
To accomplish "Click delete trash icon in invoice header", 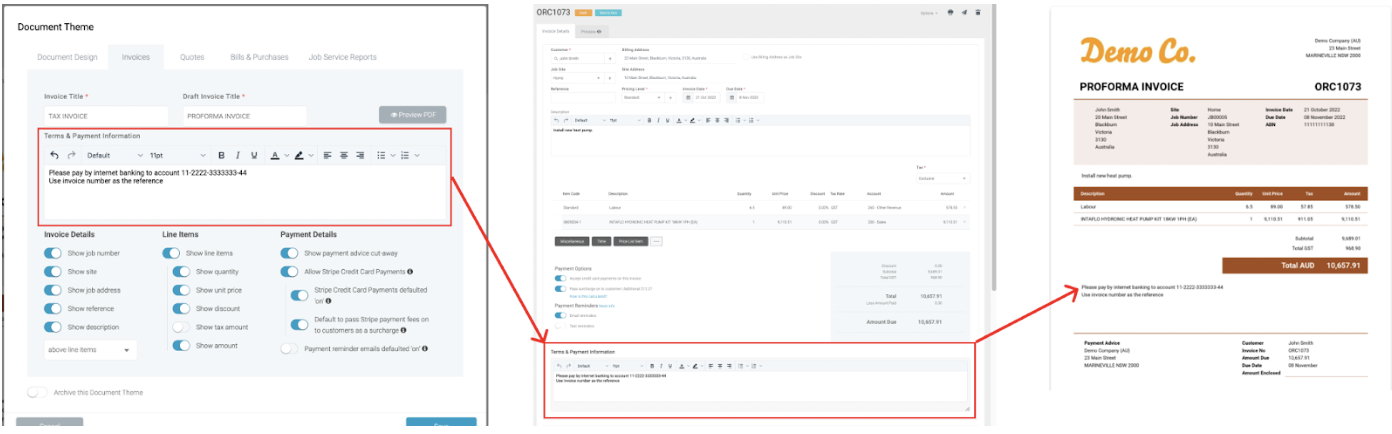I will click(x=977, y=12).
